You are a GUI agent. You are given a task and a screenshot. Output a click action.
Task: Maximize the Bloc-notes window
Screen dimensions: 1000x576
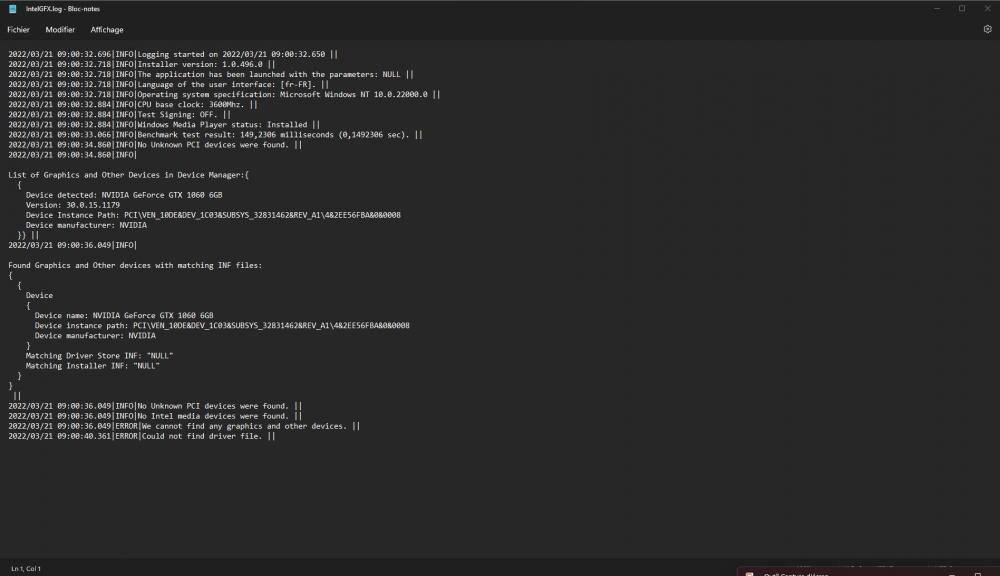click(962, 8)
